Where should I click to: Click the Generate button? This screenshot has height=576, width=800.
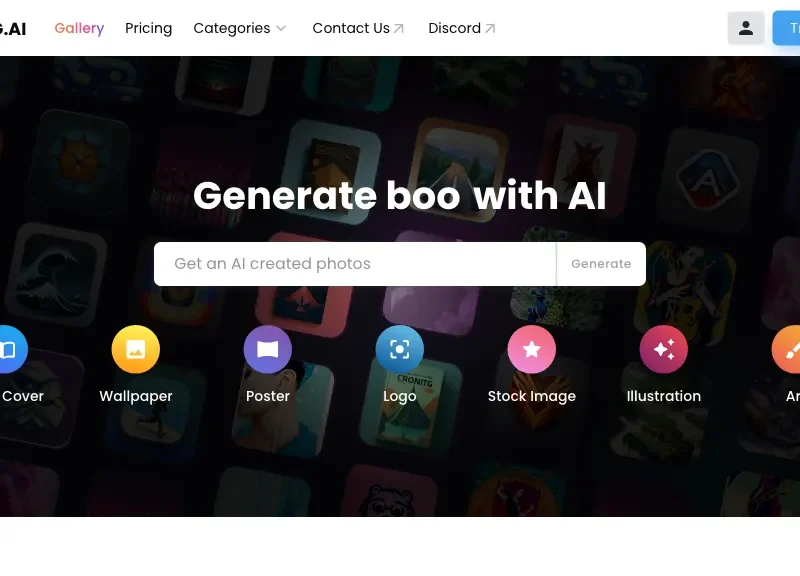coord(601,264)
